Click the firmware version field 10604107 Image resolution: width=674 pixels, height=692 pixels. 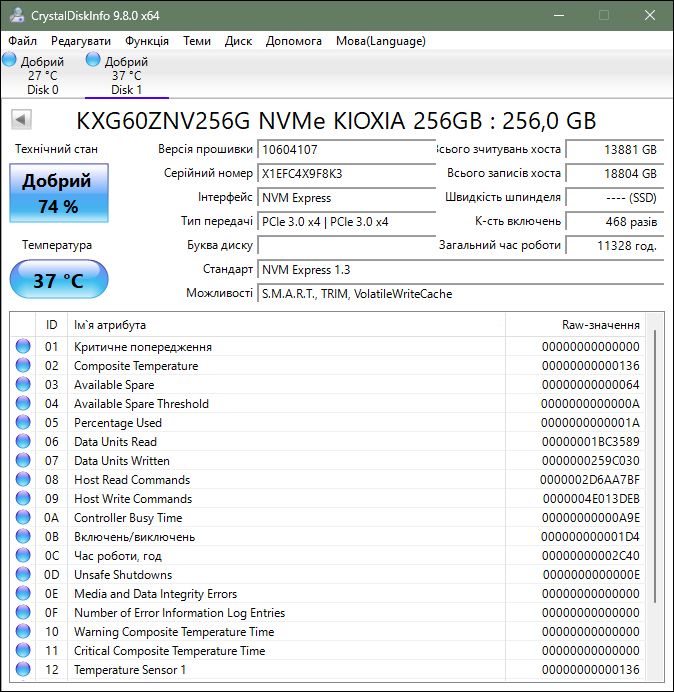(x=346, y=150)
